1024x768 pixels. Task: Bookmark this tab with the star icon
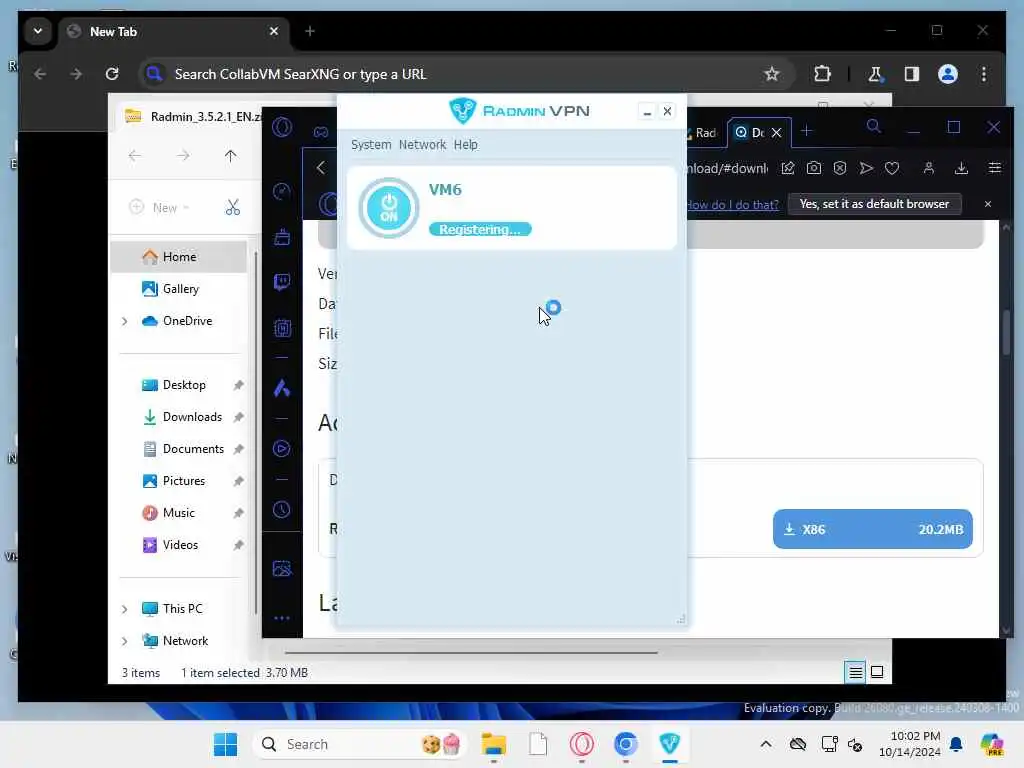point(772,74)
